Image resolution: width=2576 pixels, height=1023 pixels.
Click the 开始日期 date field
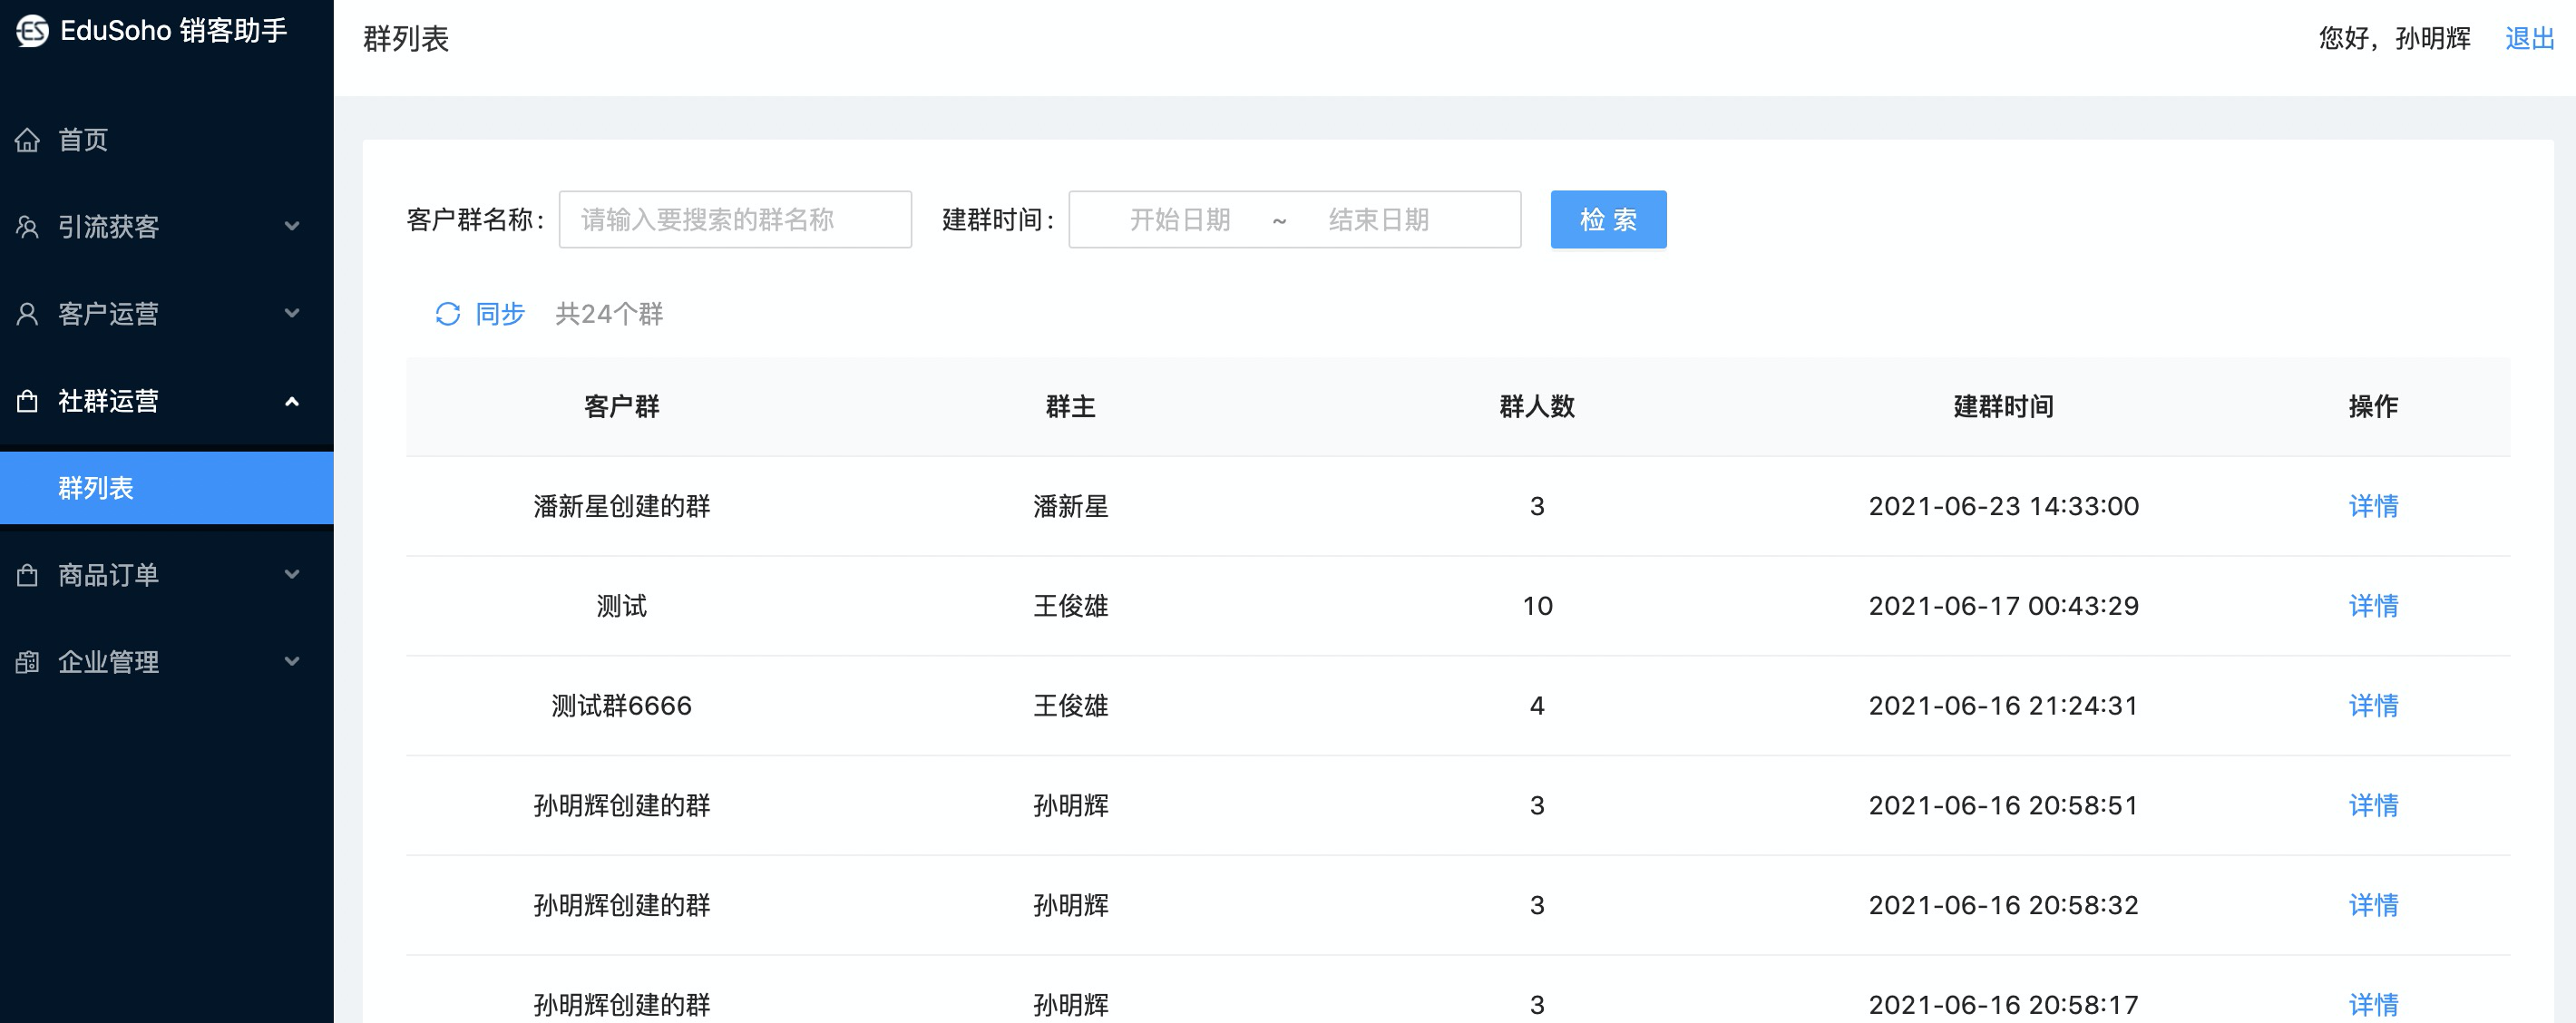click(x=1180, y=219)
